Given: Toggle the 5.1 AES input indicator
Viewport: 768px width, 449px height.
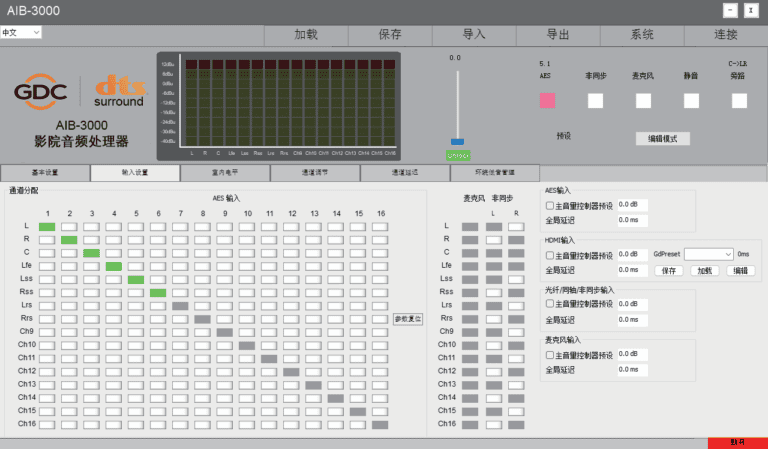Looking at the screenshot, I should coord(547,100).
